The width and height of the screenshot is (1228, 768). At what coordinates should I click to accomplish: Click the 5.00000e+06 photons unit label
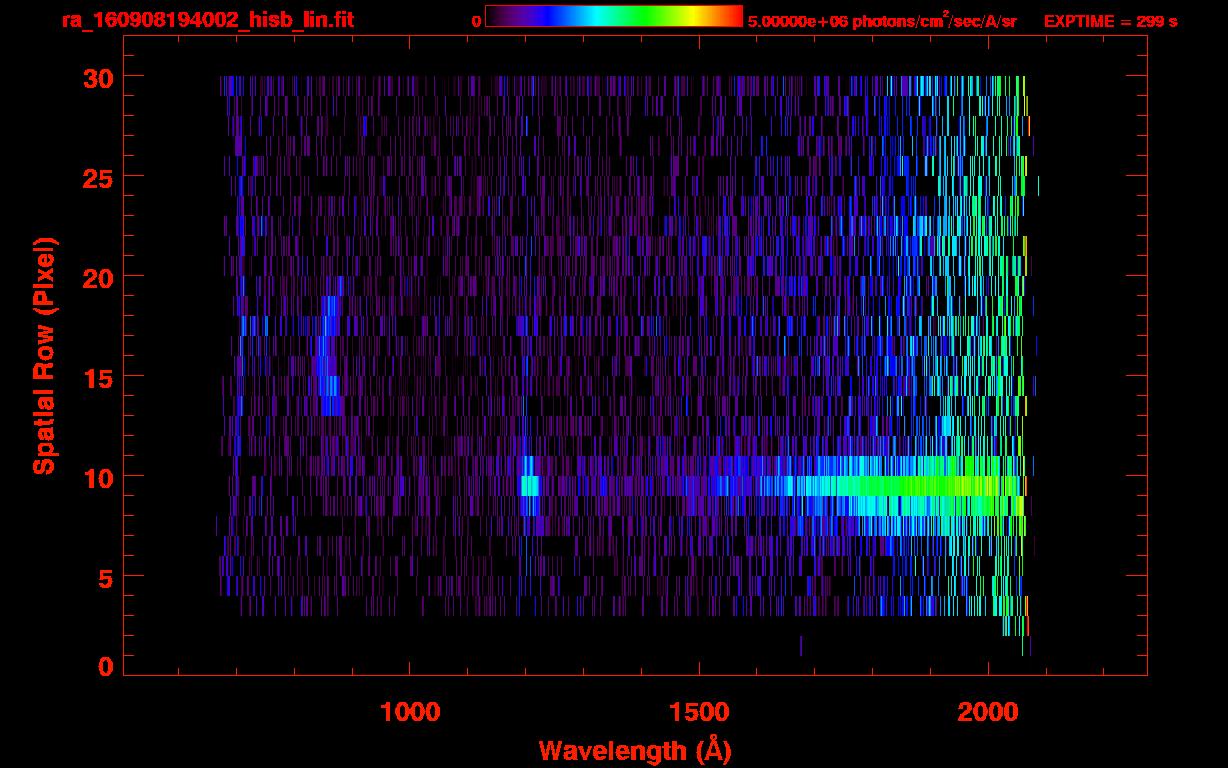(882, 21)
